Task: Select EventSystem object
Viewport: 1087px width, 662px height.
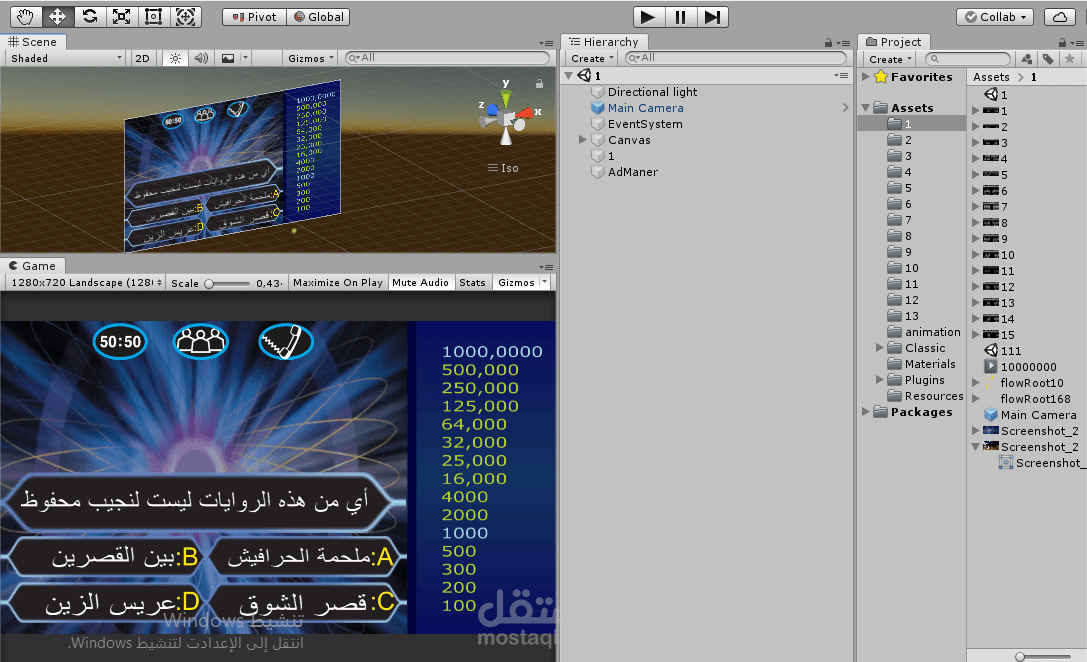Action: click(645, 123)
